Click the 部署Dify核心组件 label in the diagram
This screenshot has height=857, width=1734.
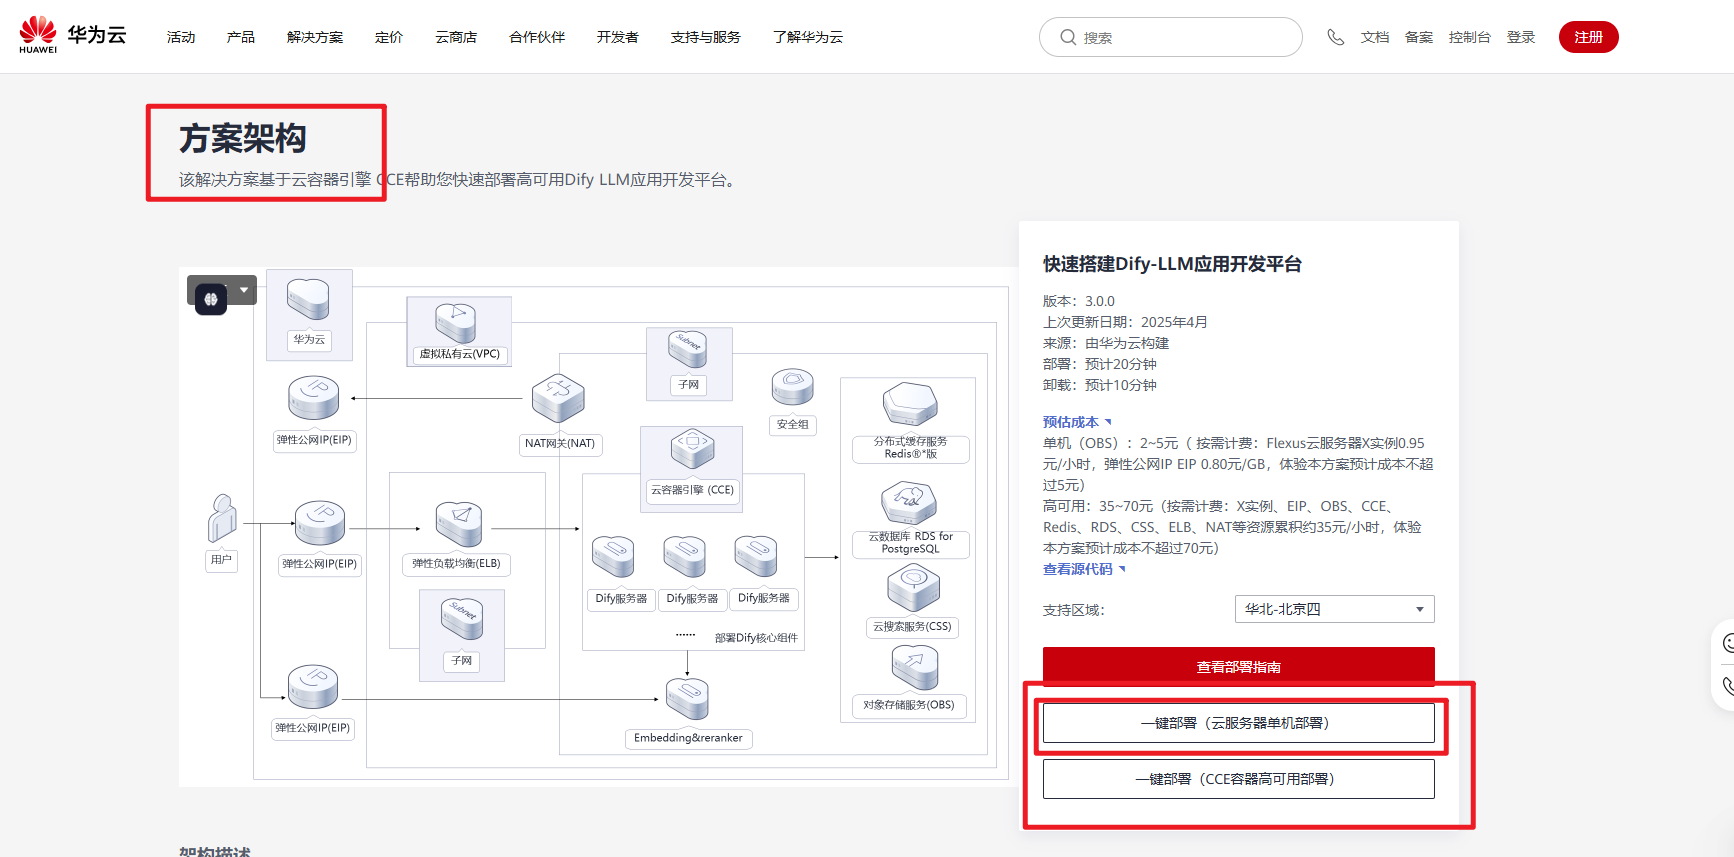point(756,638)
